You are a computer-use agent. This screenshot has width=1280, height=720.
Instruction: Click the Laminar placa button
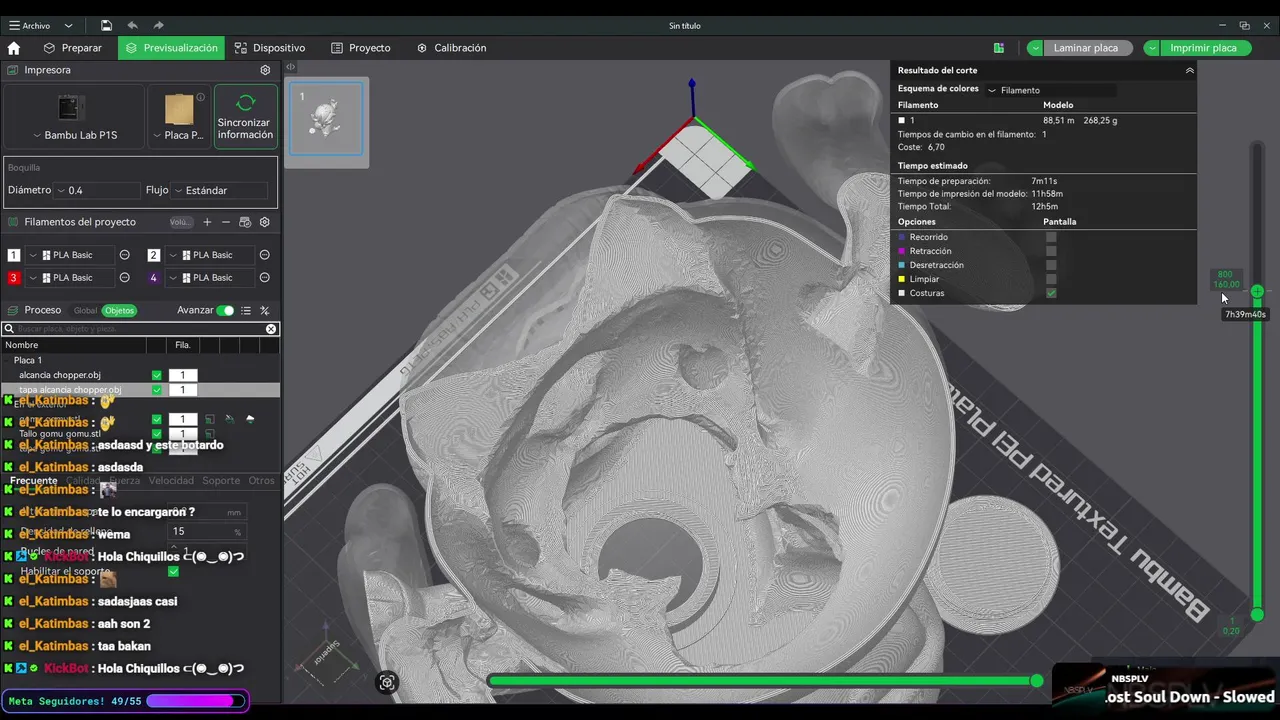coord(1088,48)
